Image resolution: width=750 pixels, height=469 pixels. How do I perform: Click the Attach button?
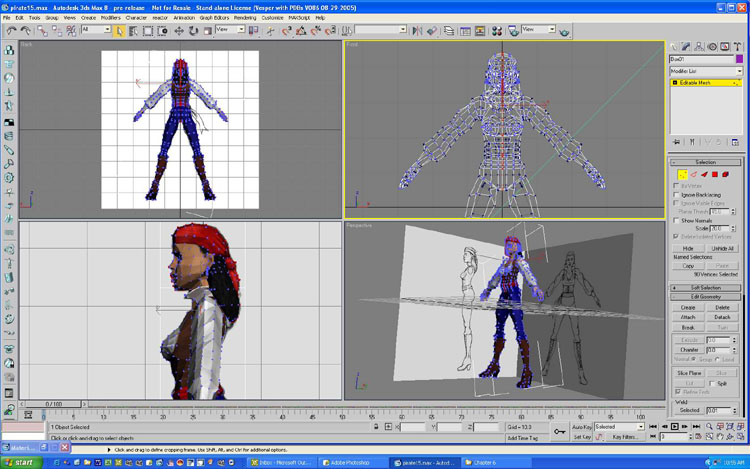(x=688, y=317)
